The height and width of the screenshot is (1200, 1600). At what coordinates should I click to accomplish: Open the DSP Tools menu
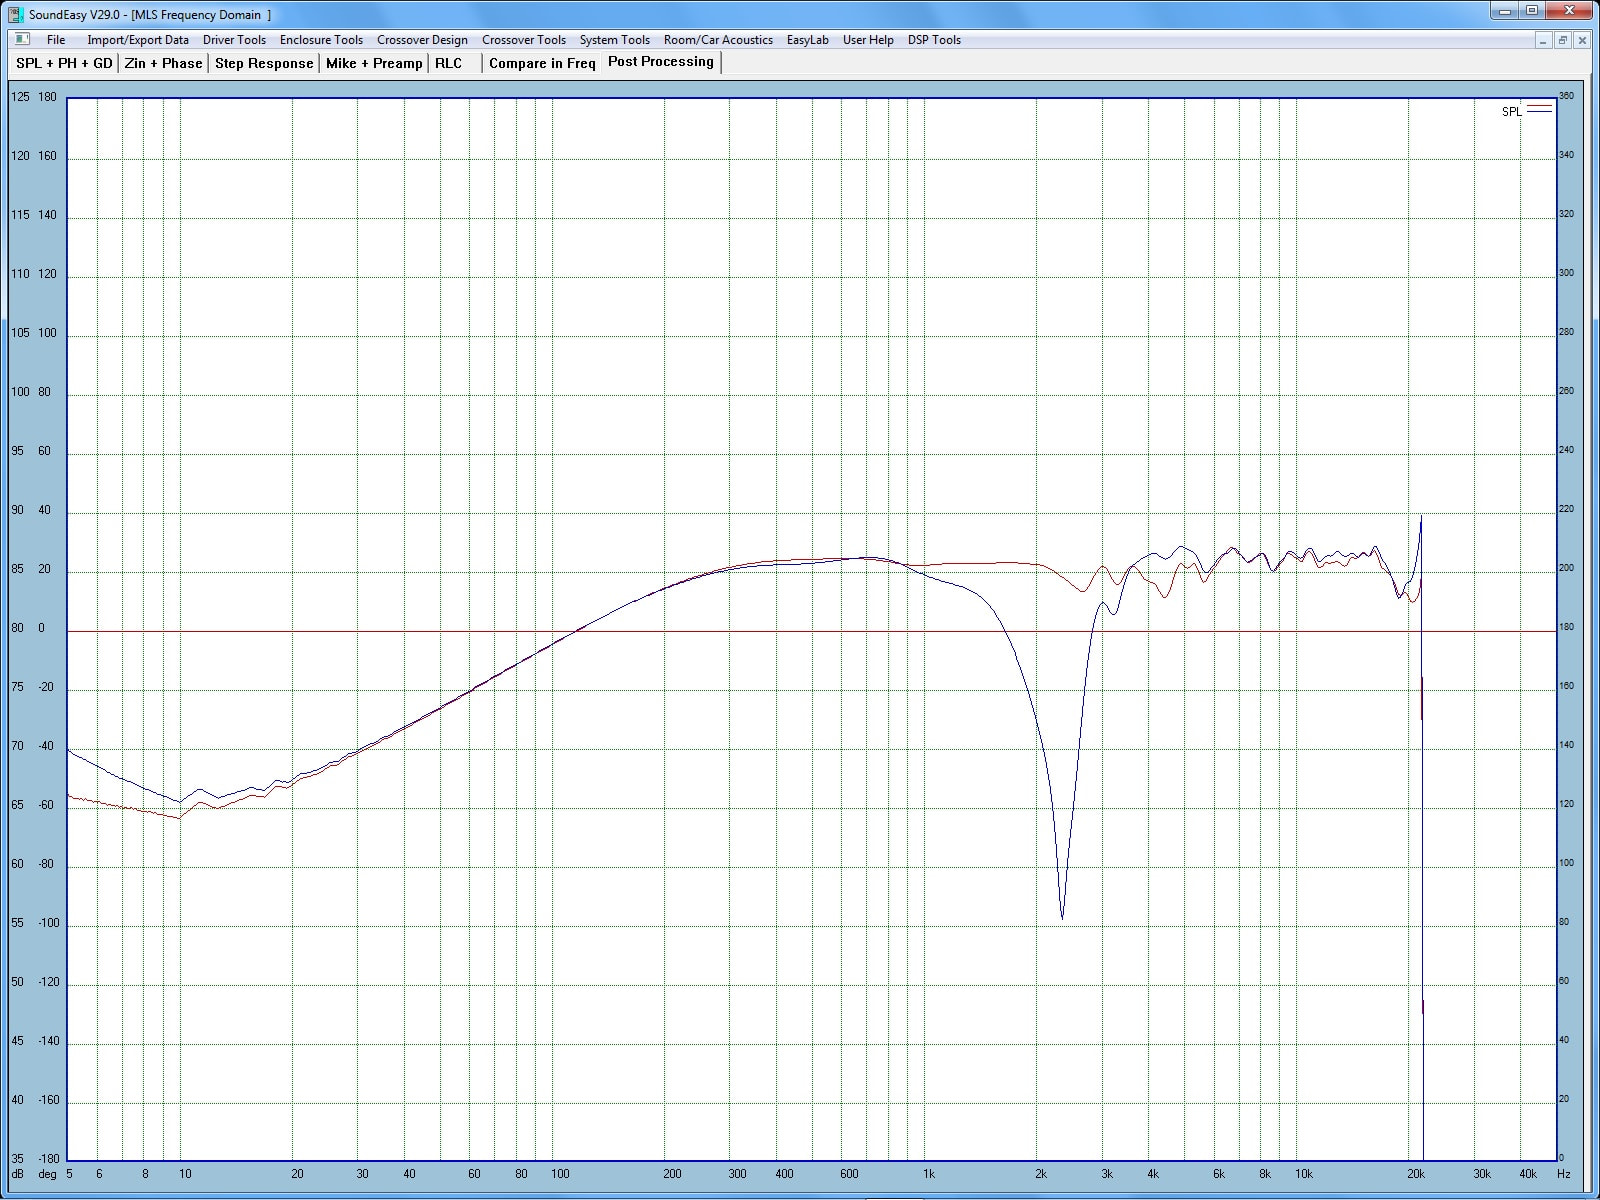tap(934, 40)
